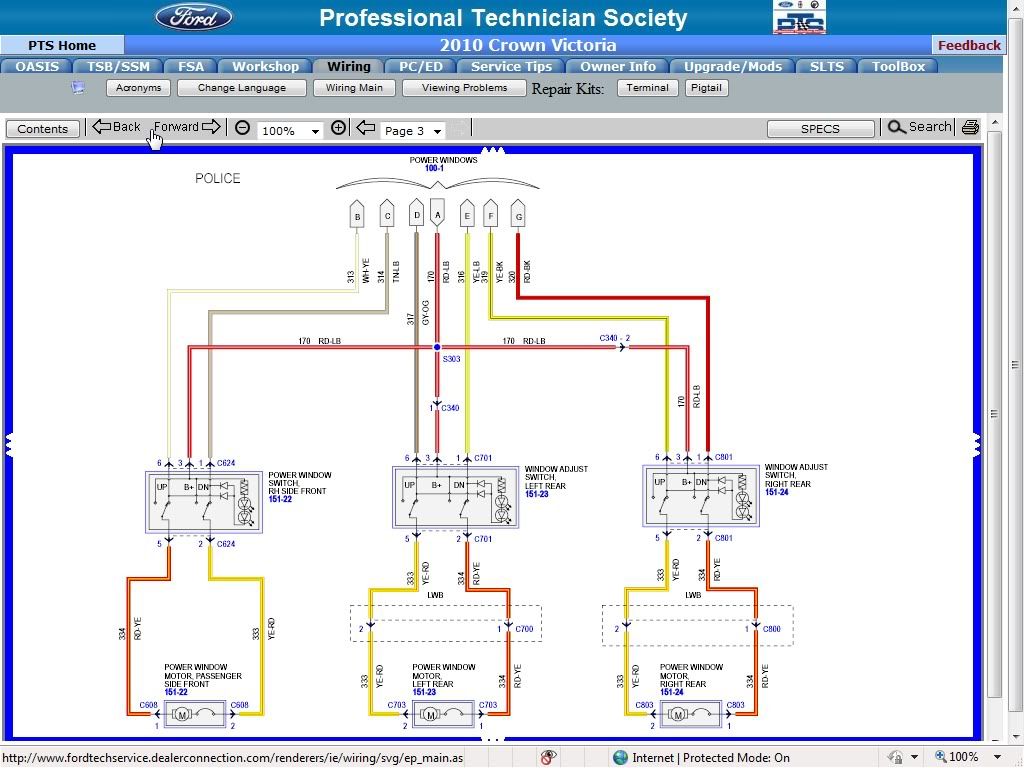Open the ToolBox tab
This screenshot has width=1024, height=768.
[899, 67]
